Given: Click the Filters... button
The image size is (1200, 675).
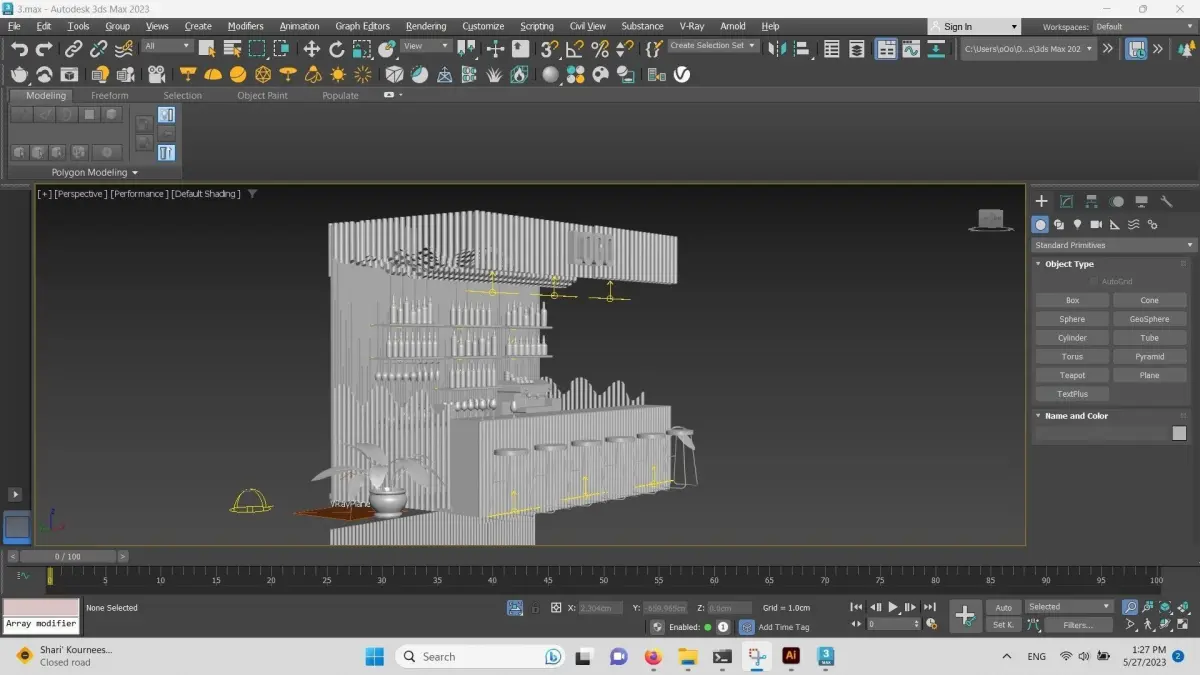Looking at the screenshot, I should 1078,625.
